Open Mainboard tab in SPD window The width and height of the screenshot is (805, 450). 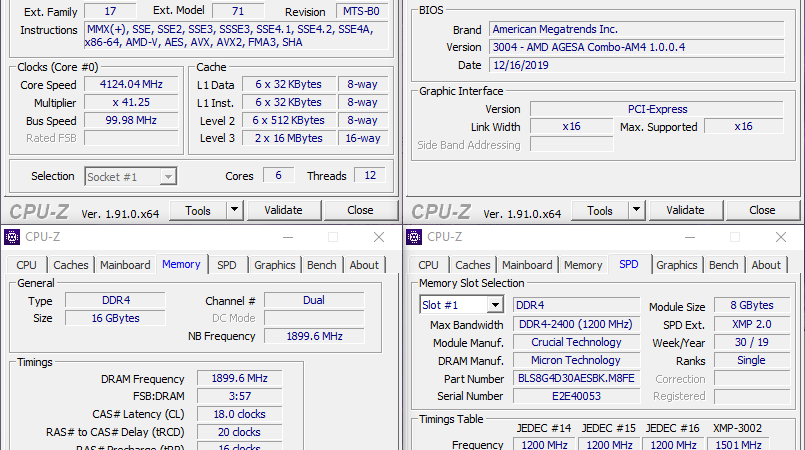pos(527,265)
